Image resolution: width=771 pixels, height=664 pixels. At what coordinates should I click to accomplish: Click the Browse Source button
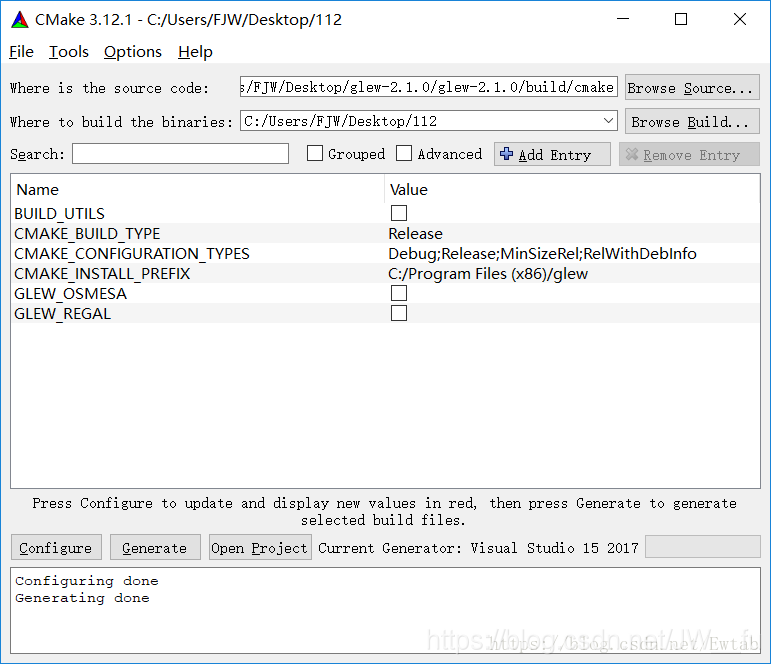(692, 88)
